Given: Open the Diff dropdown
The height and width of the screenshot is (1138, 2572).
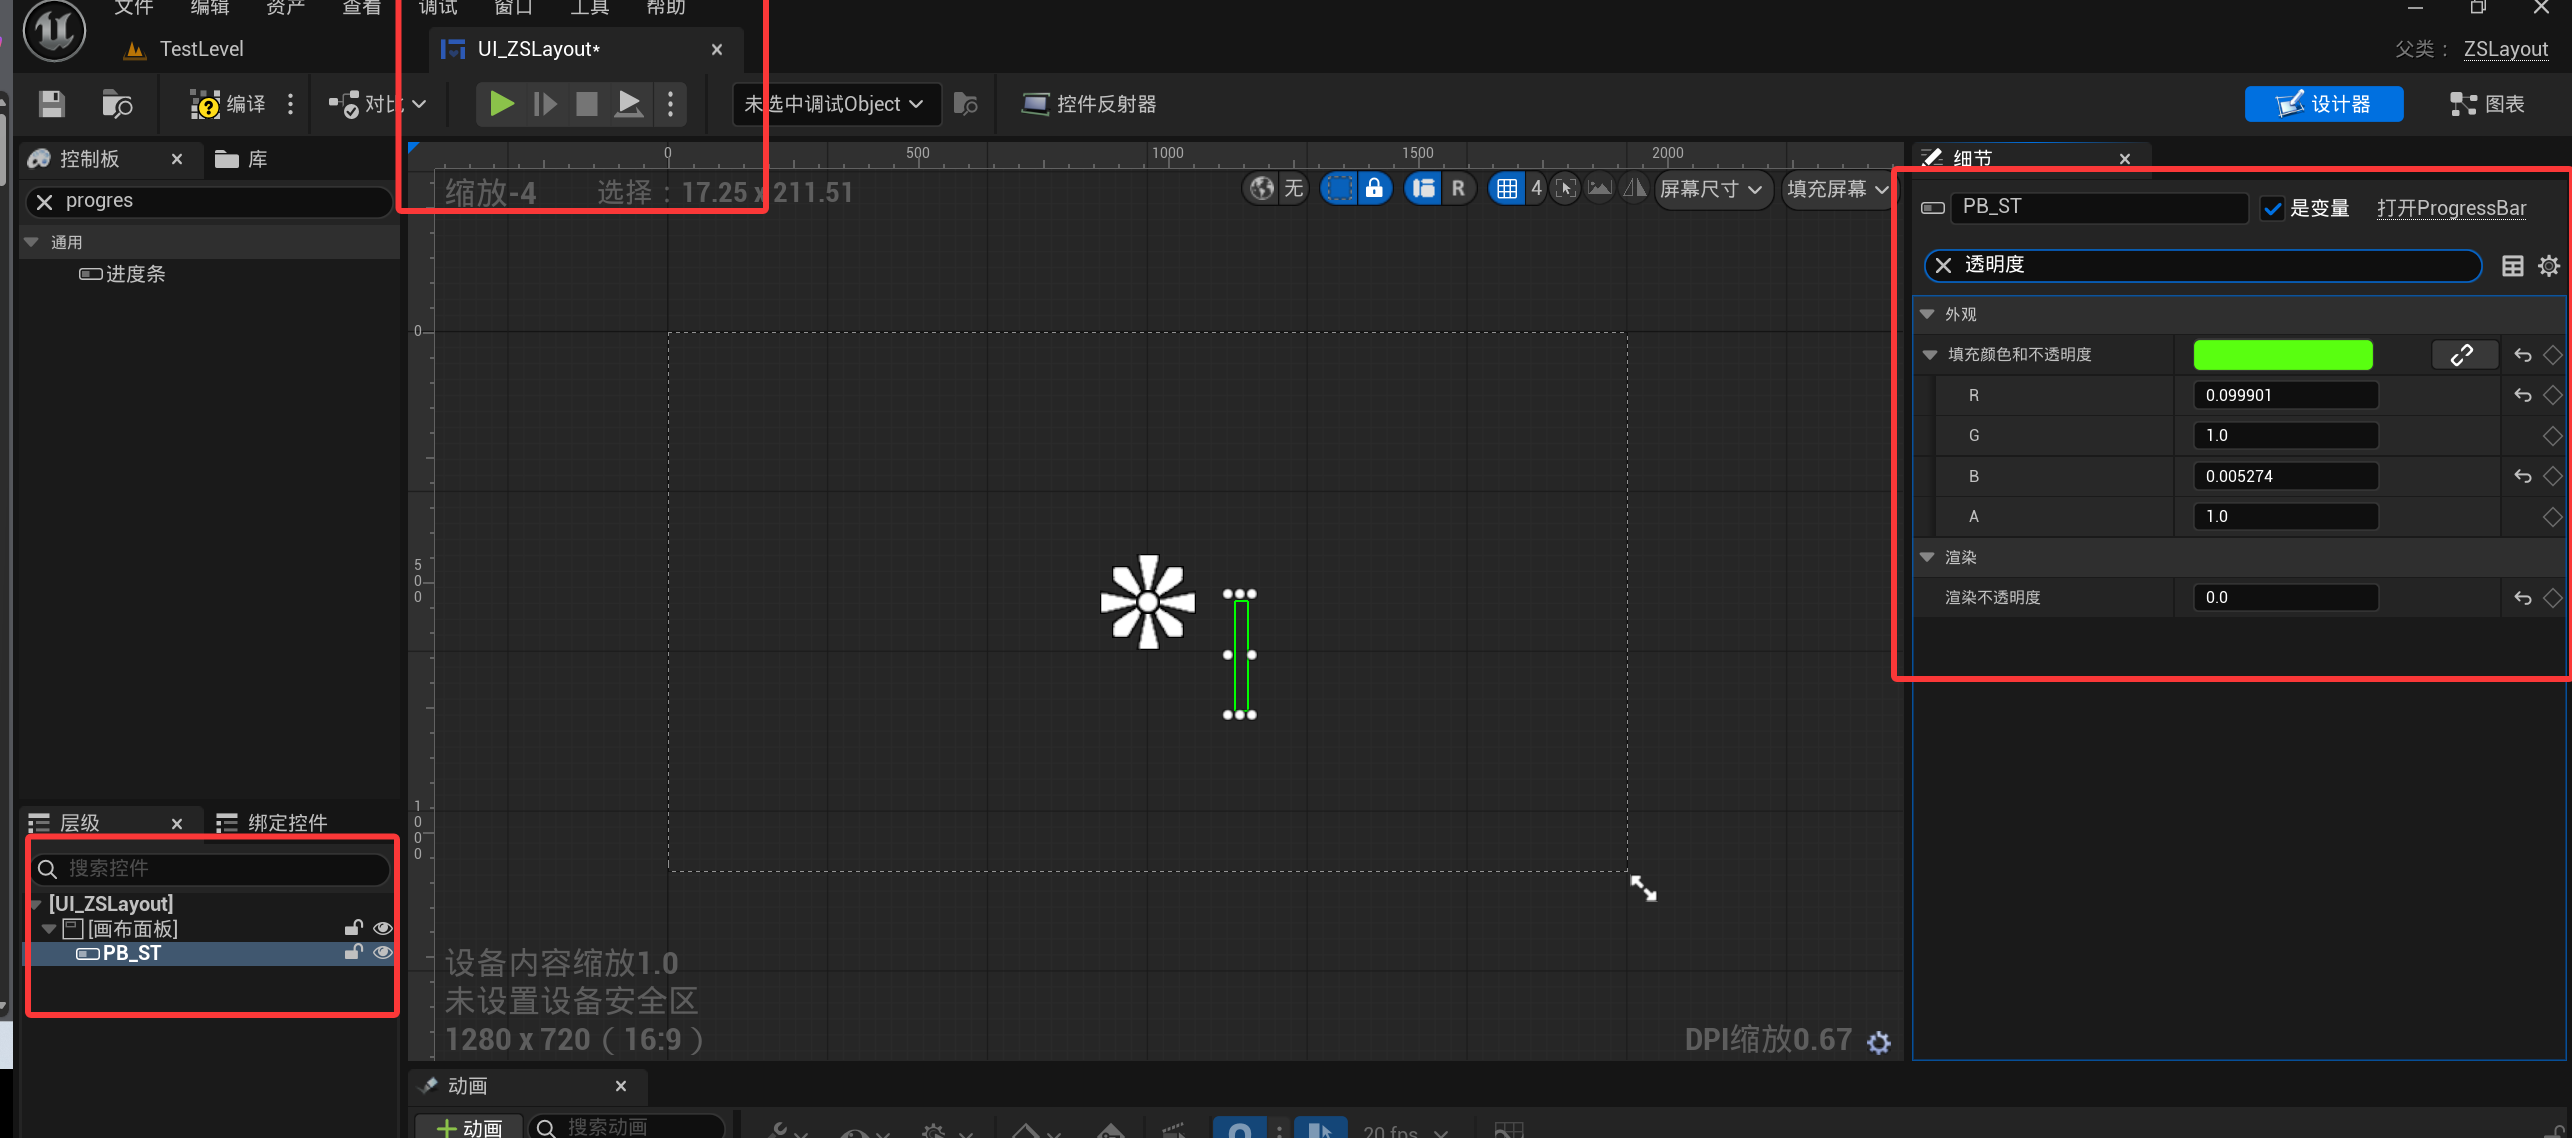Looking at the screenshot, I should 378,104.
